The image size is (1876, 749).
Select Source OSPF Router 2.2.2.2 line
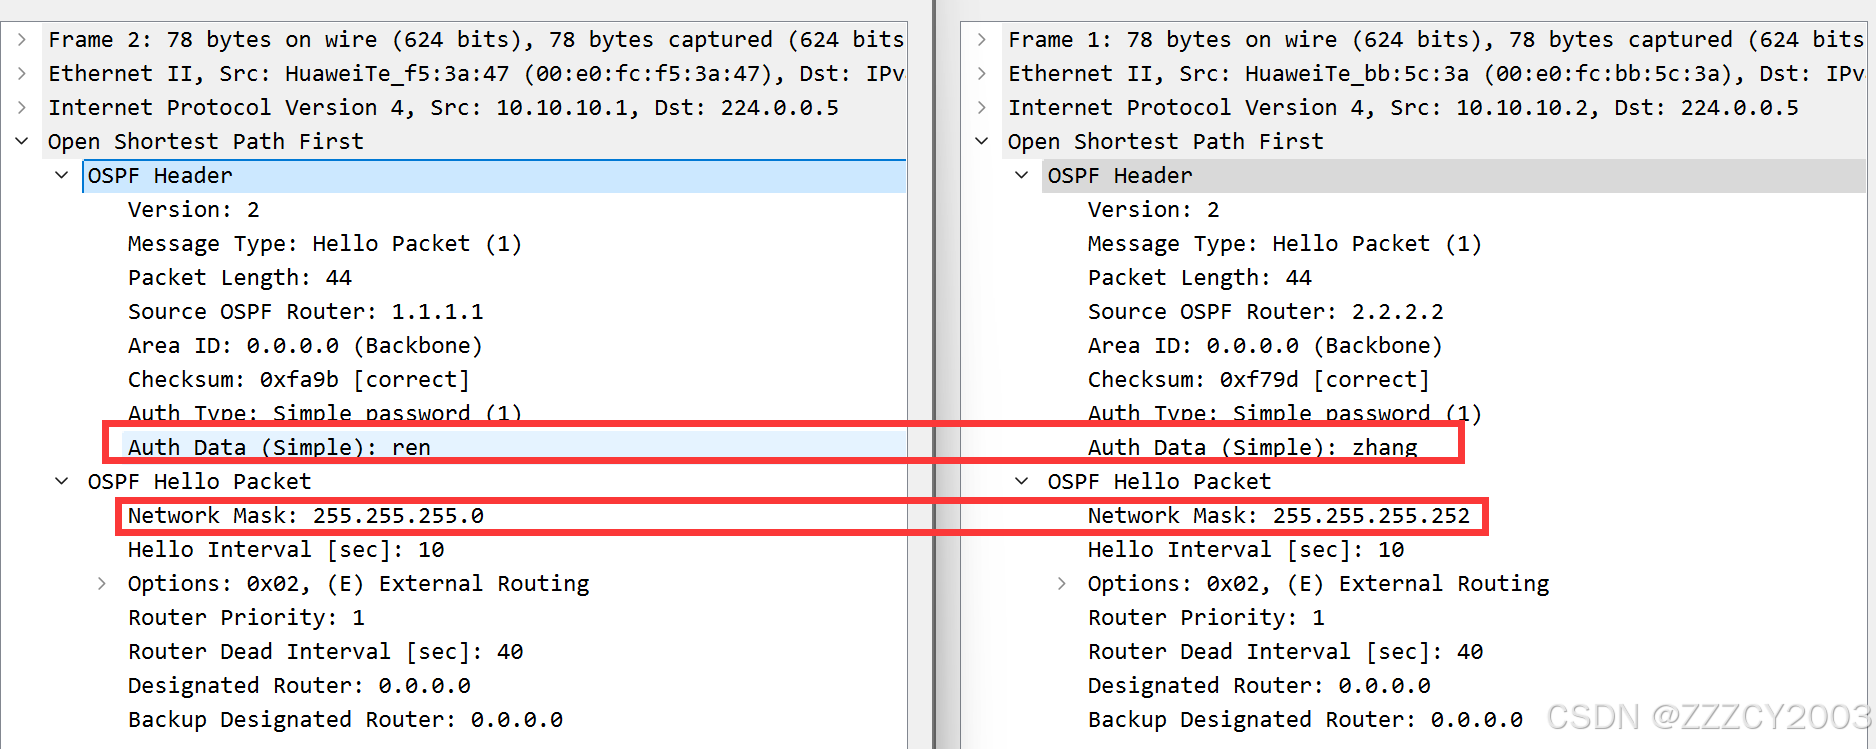[1265, 312]
